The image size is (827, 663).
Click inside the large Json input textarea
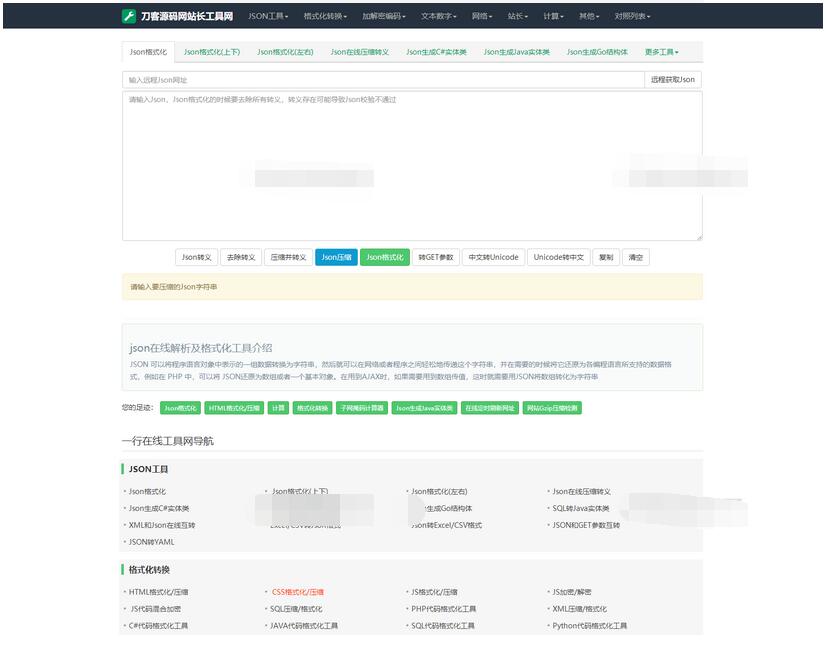[x=412, y=165]
